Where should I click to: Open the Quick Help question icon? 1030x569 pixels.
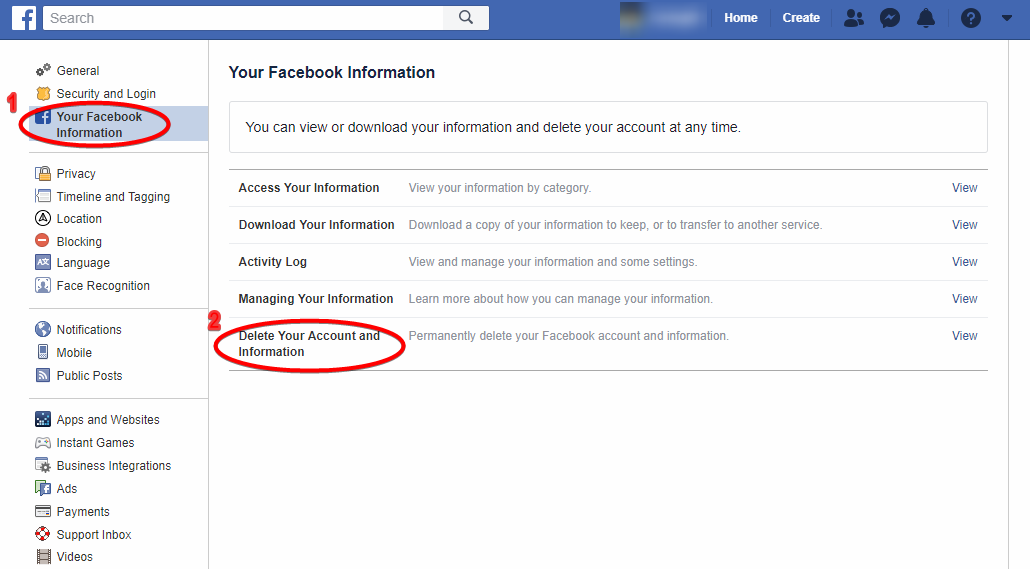click(x=970, y=18)
